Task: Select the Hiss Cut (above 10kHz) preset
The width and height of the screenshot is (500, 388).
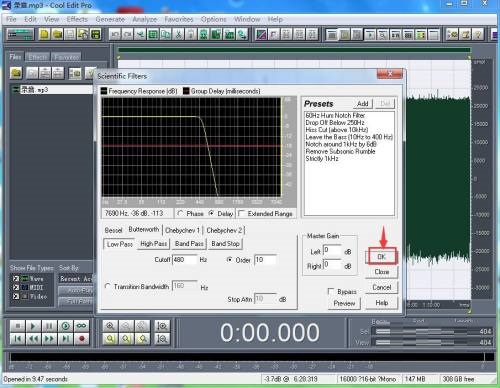Action: click(337, 130)
